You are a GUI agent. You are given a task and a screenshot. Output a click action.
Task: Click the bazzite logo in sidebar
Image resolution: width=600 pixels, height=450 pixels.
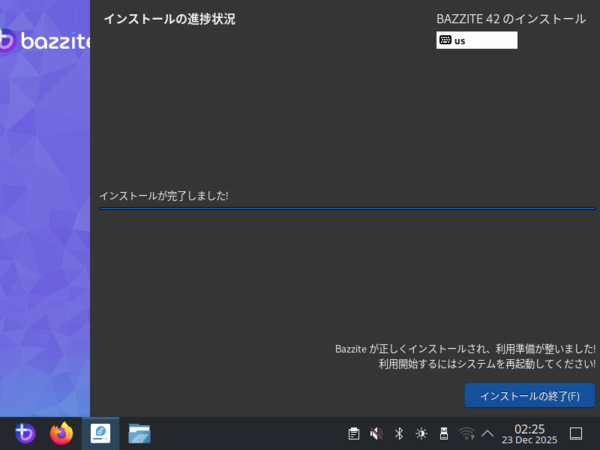[45, 40]
